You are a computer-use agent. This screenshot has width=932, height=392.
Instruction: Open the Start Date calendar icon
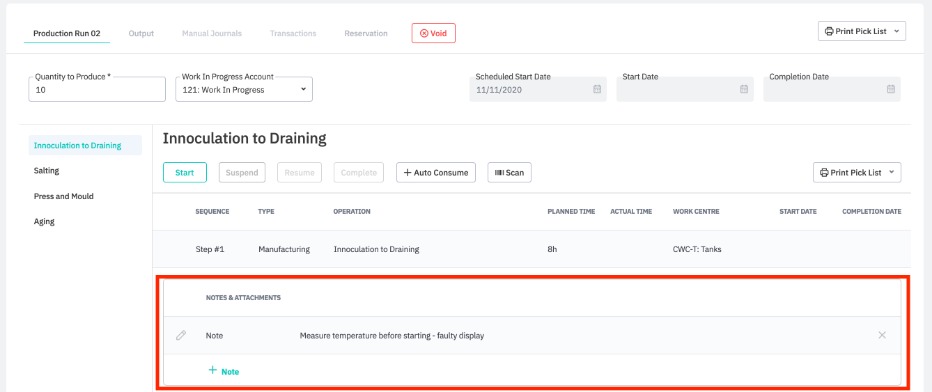tap(744, 89)
